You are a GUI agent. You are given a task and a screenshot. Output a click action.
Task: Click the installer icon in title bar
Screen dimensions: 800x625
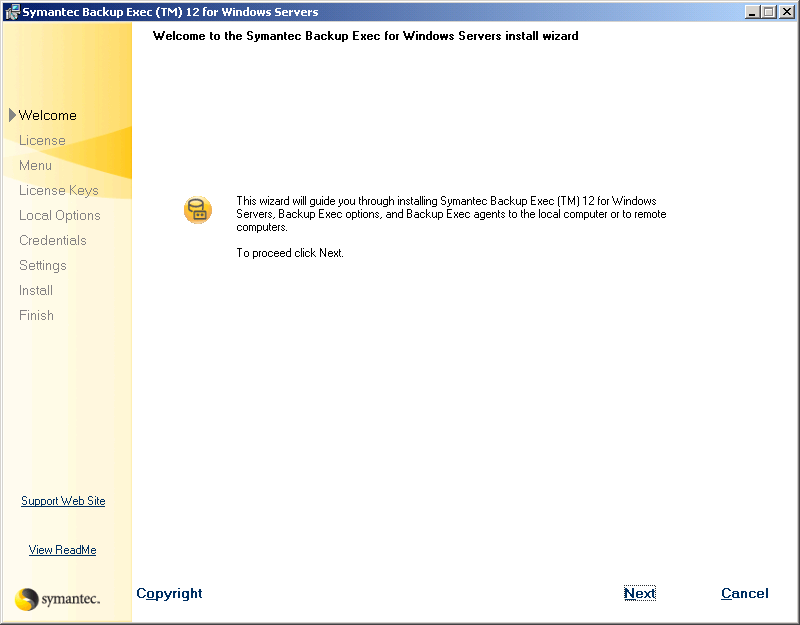(12, 12)
